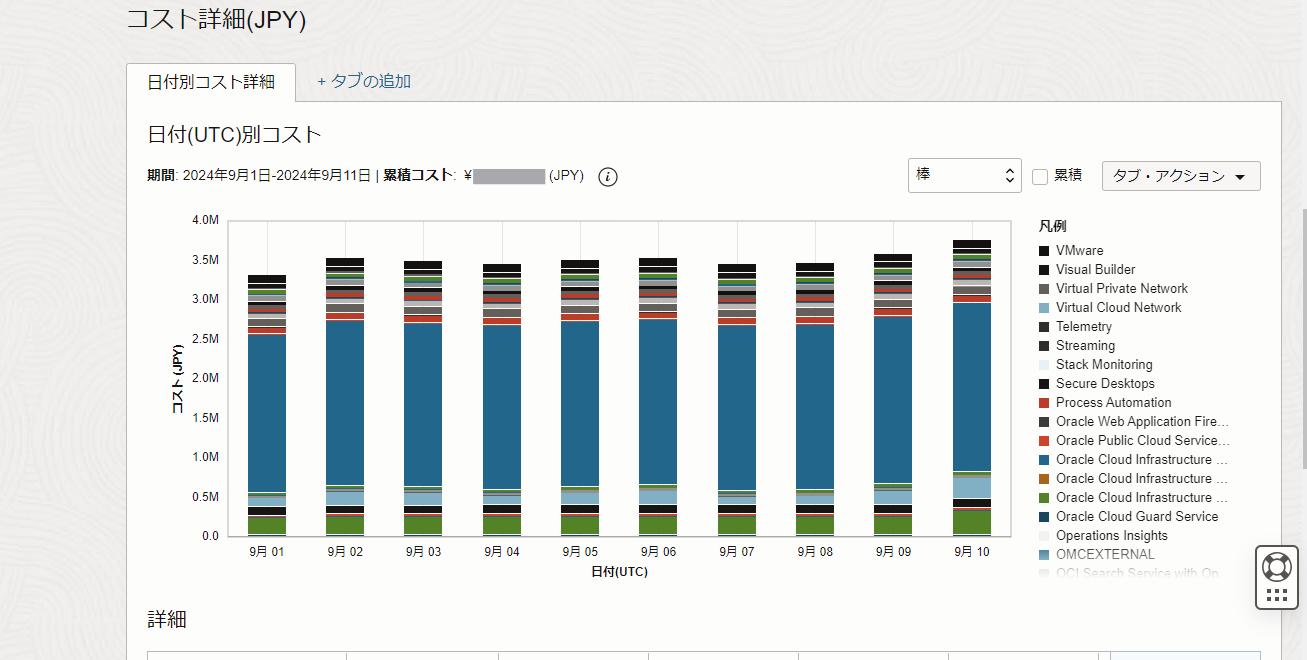Click the Visual Builder legend marker
Screen dimensions: 1307x660
point(1044,270)
